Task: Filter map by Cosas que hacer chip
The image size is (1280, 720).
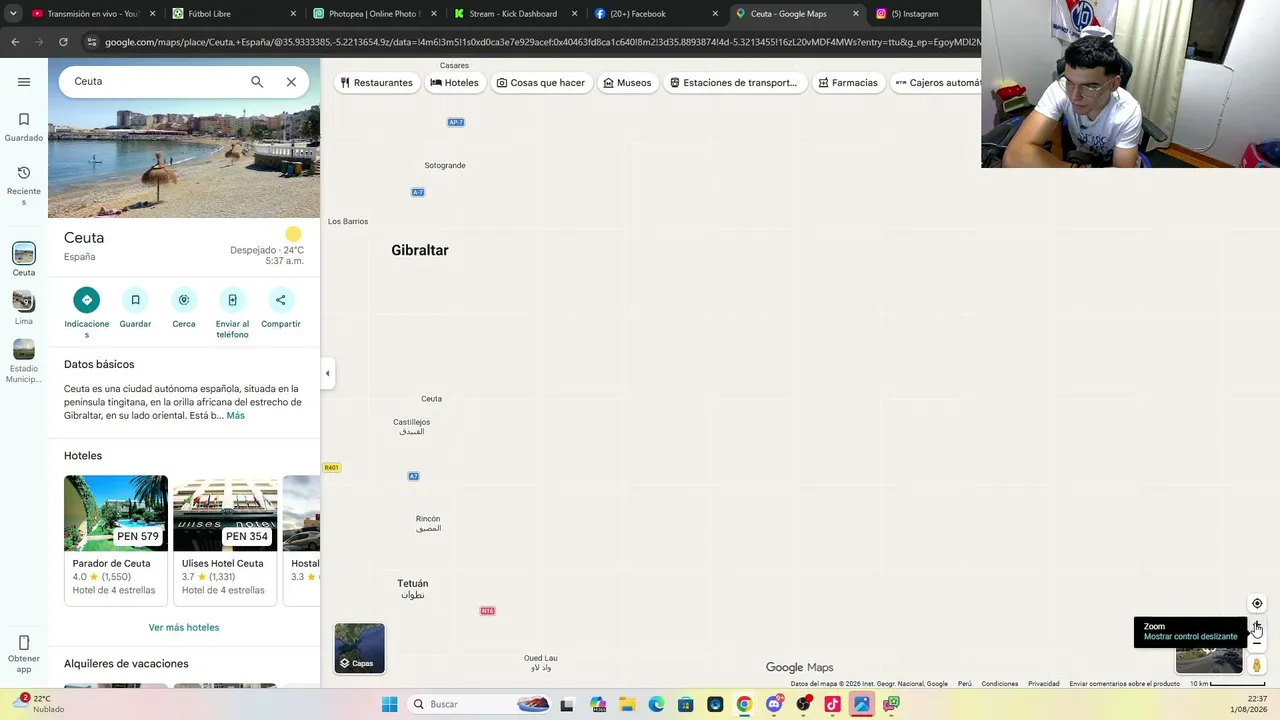Action: 541,83
